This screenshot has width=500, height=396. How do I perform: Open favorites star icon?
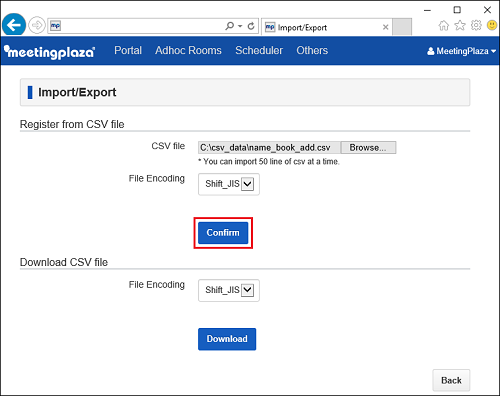click(460, 25)
